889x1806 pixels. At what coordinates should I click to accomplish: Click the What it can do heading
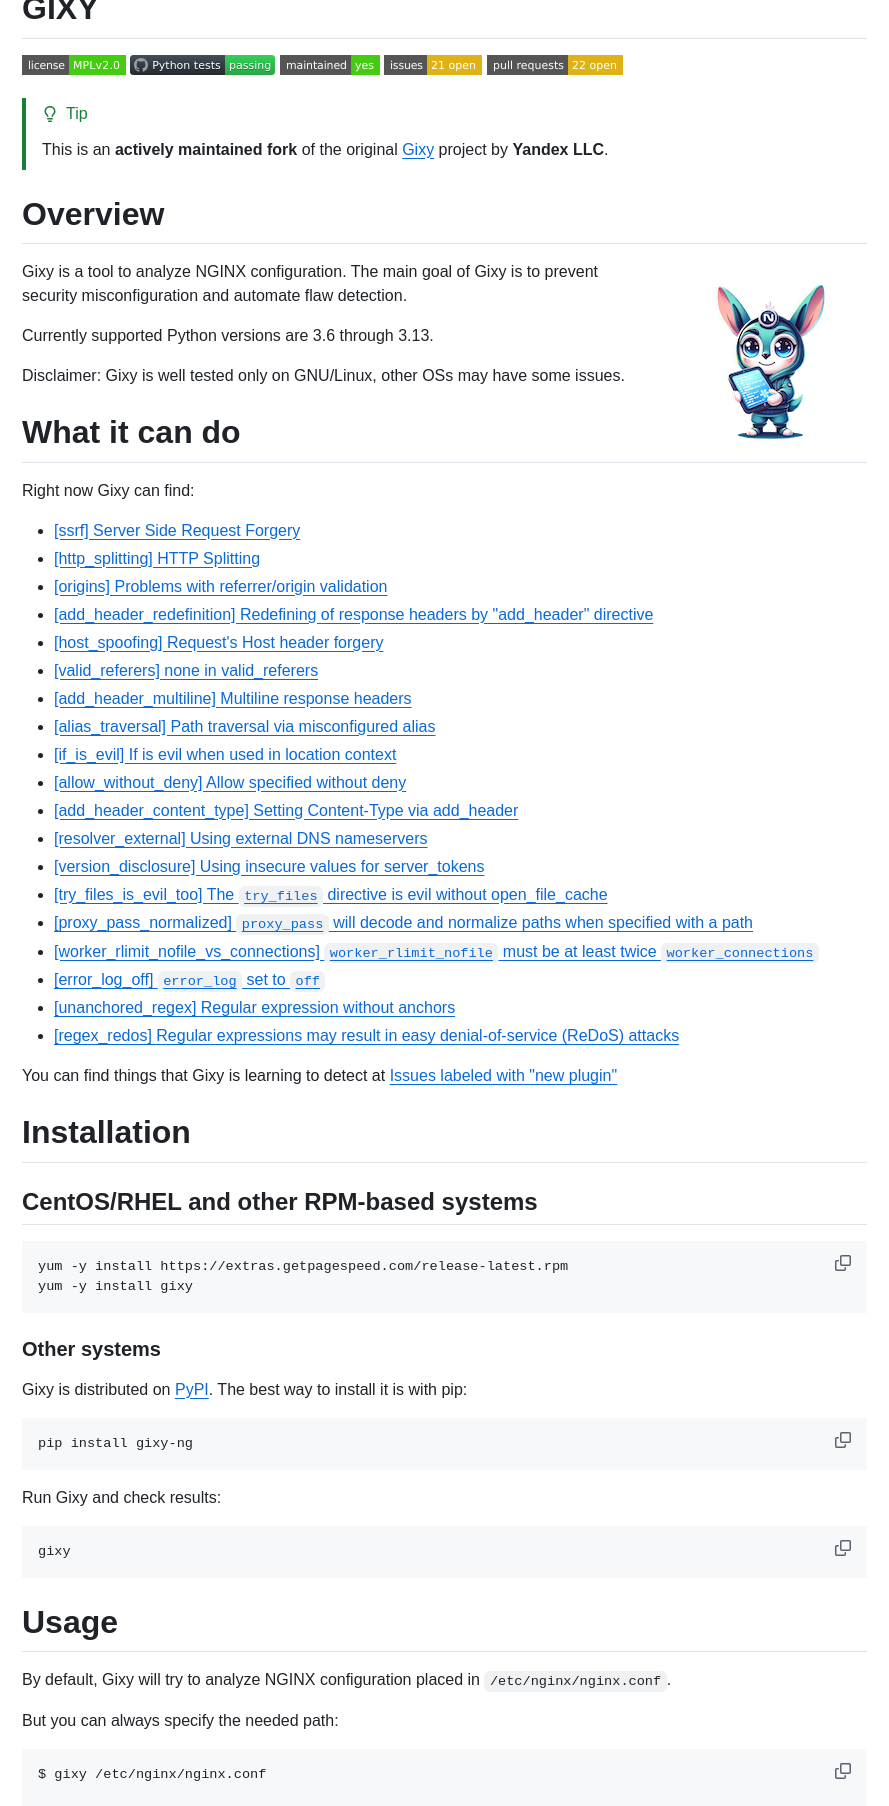point(131,432)
